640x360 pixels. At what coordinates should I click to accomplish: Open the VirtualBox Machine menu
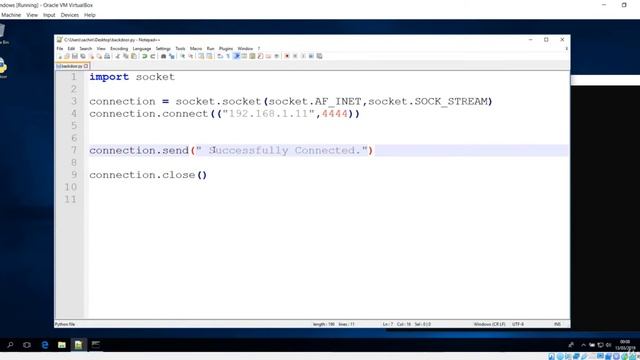click(11, 15)
